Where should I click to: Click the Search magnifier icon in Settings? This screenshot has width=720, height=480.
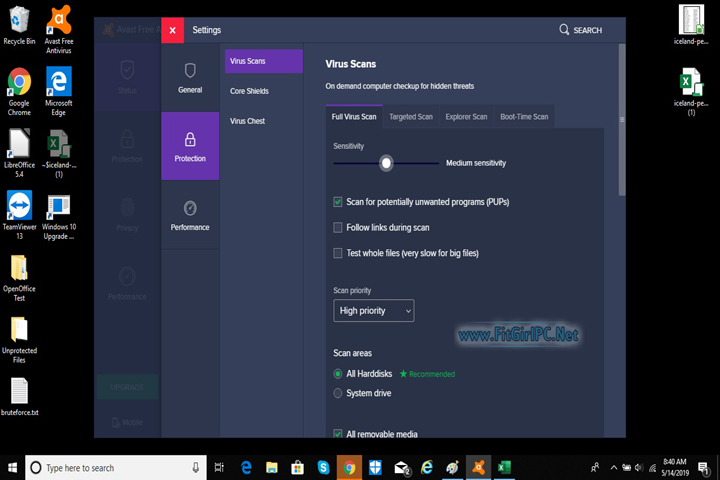pyautogui.click(x=565, y=30)
